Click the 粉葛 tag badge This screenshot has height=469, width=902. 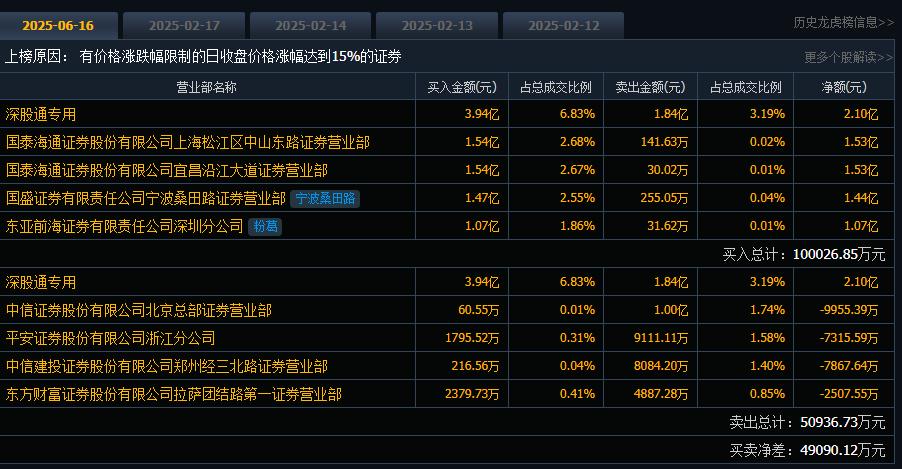(265, 227)
